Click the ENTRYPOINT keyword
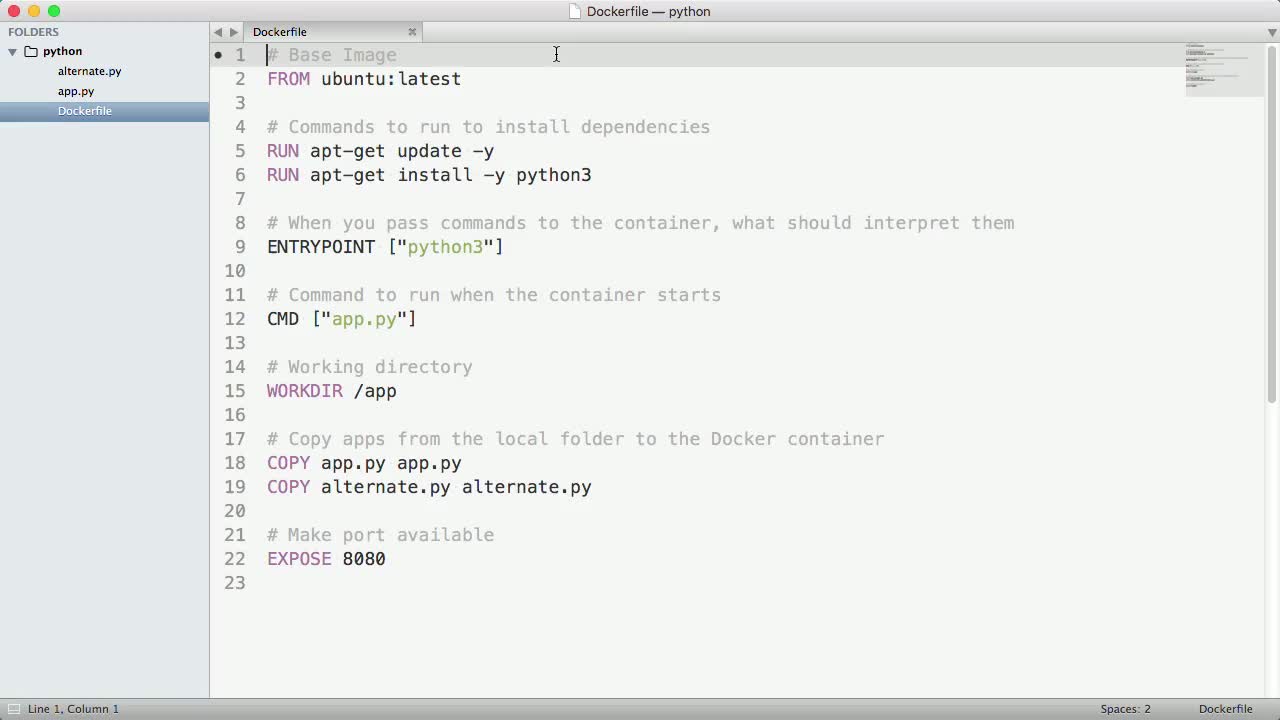The height and width of the screenshot is (720, 1280). pos(321,247)
